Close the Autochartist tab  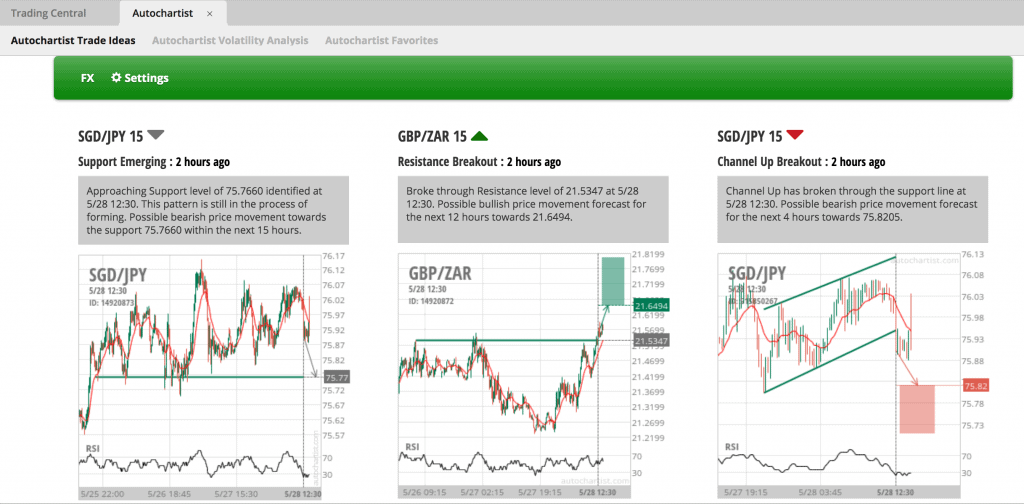tap(209, 14)
